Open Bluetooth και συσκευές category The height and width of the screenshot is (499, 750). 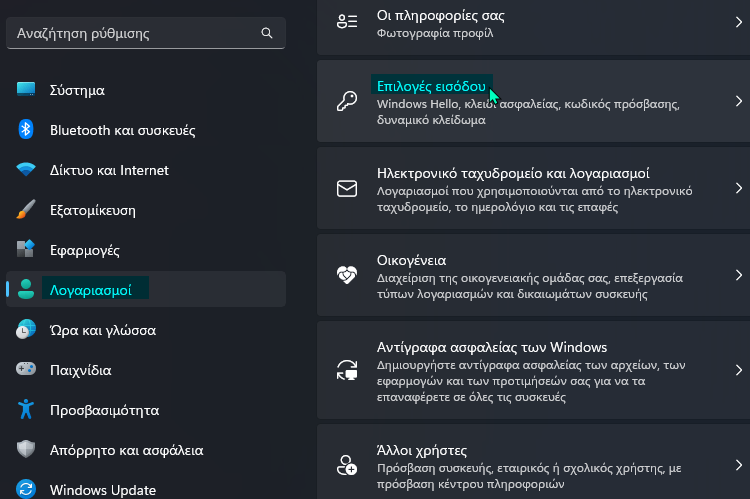146,130
